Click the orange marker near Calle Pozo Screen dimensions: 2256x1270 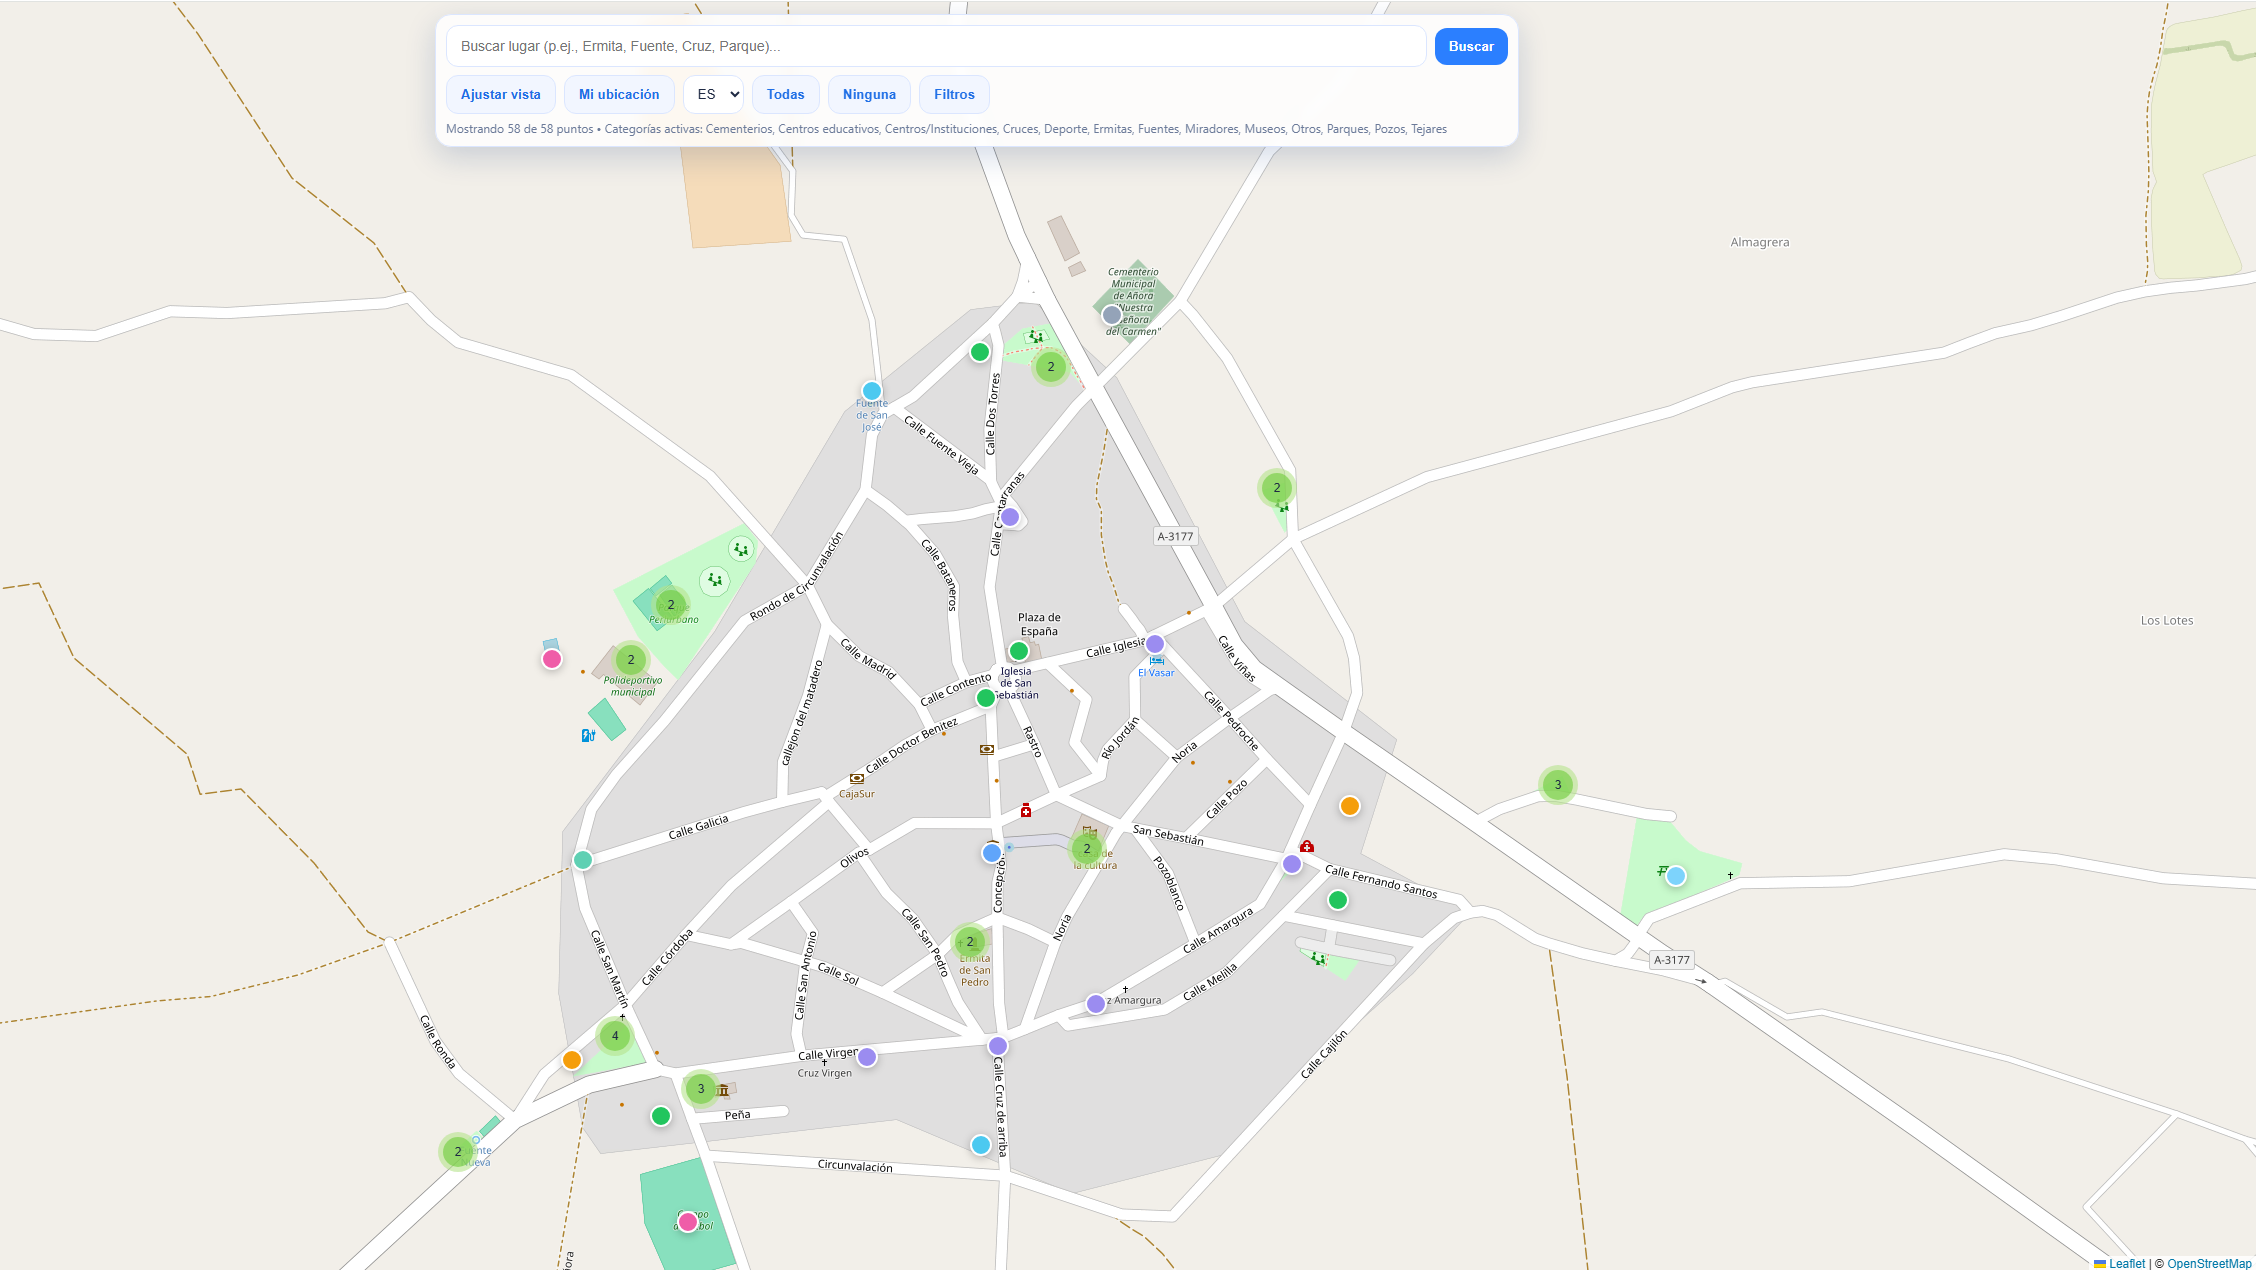coord(1349,805)
